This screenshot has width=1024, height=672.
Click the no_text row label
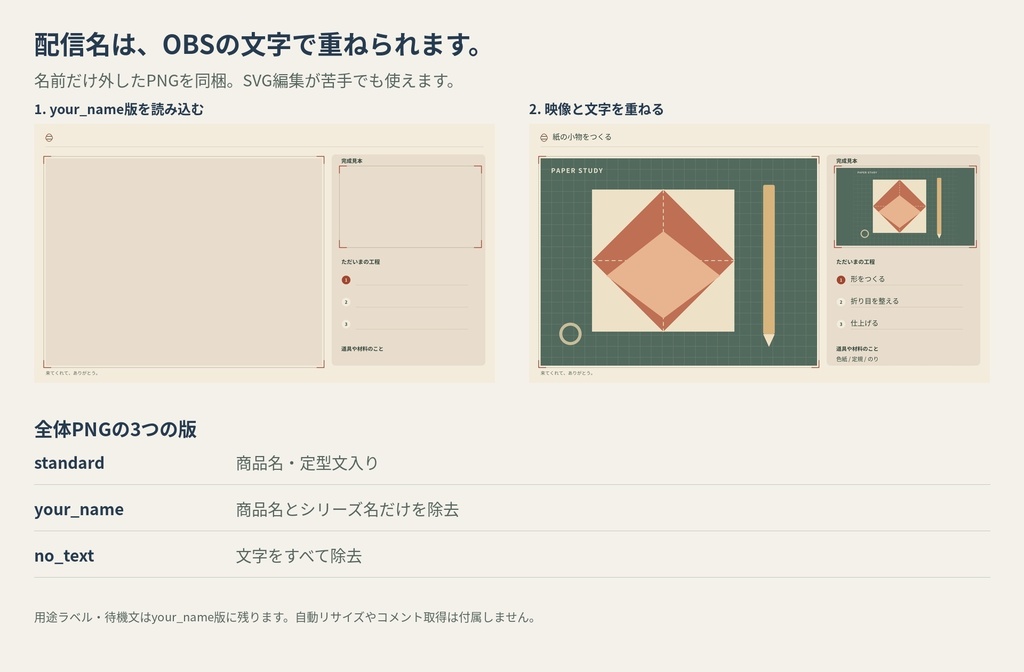click(64, 556)
